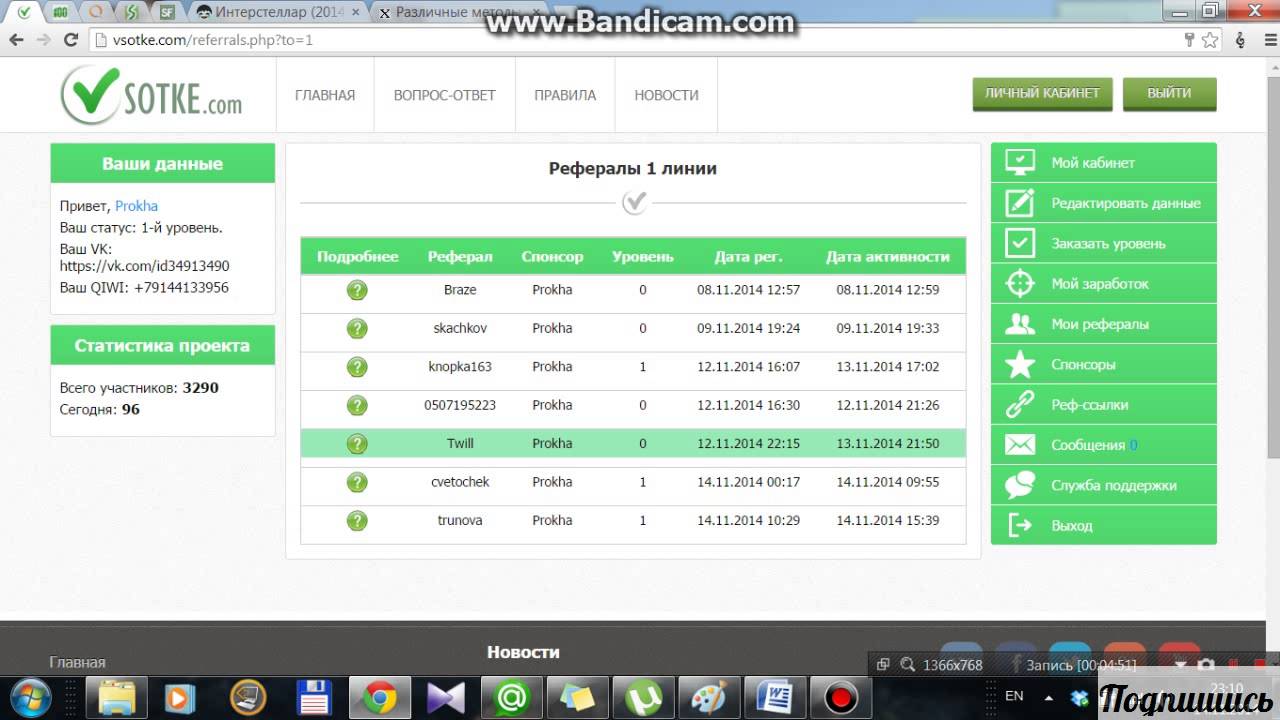Viewport: 1280px width, 720px height.
Task: Open Paint palette icon in taskbar
Action: coord(709,697)
